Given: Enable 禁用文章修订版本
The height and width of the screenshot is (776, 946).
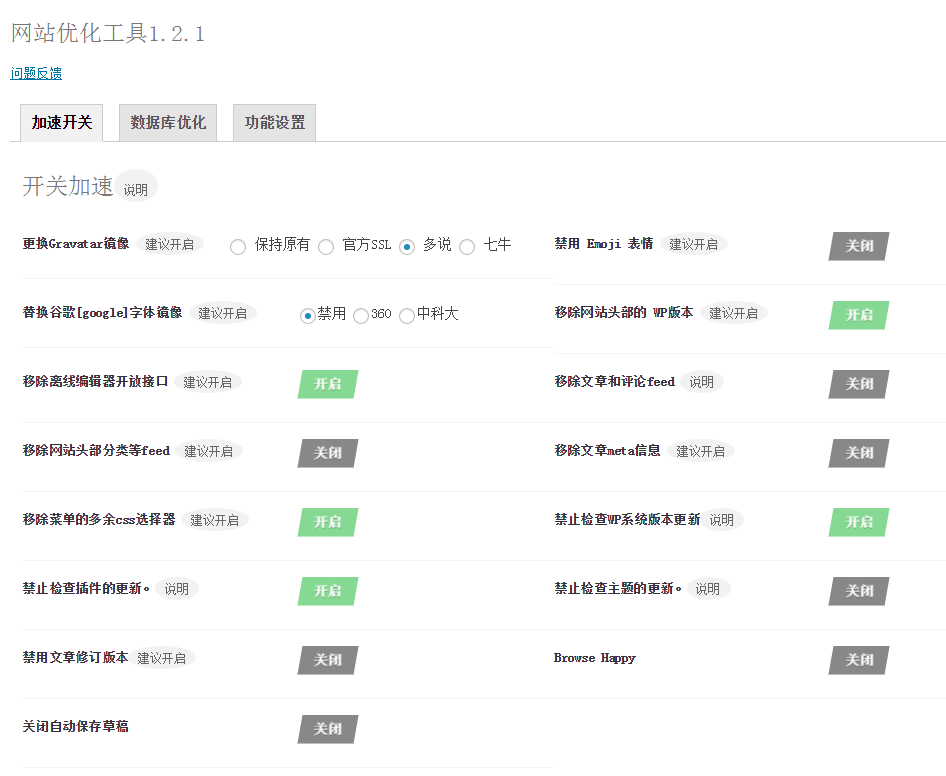Looking at the screenshot, I should pyautogui.click(x=327, y=660).
